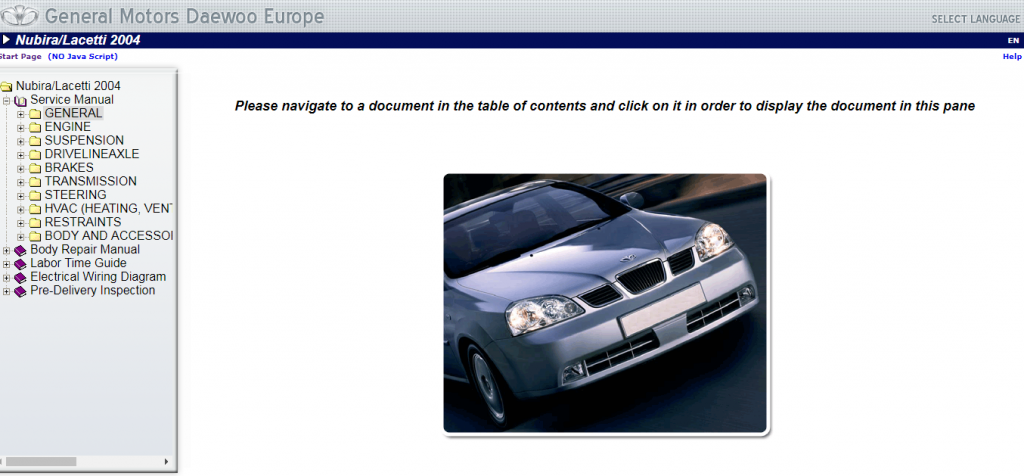Screen dimensions: 1024x476
Task: Select the SUSPENSION tree label
Action: point(84,140)
